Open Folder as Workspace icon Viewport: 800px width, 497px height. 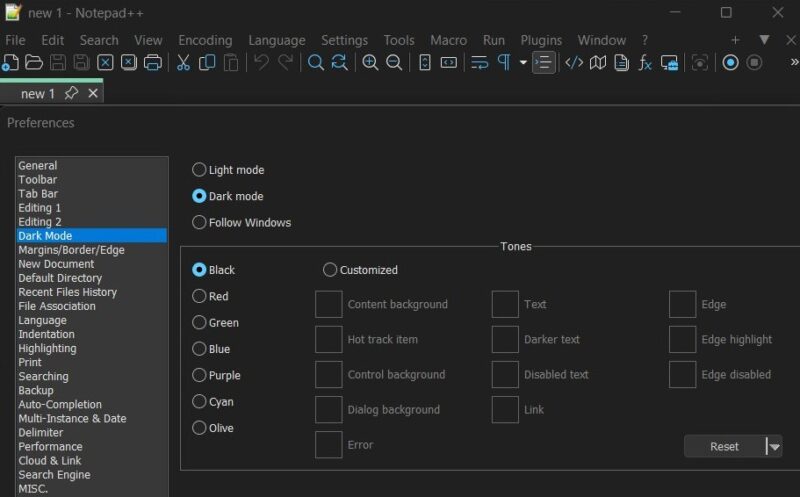pyautogui.click(x=669, y=63)
